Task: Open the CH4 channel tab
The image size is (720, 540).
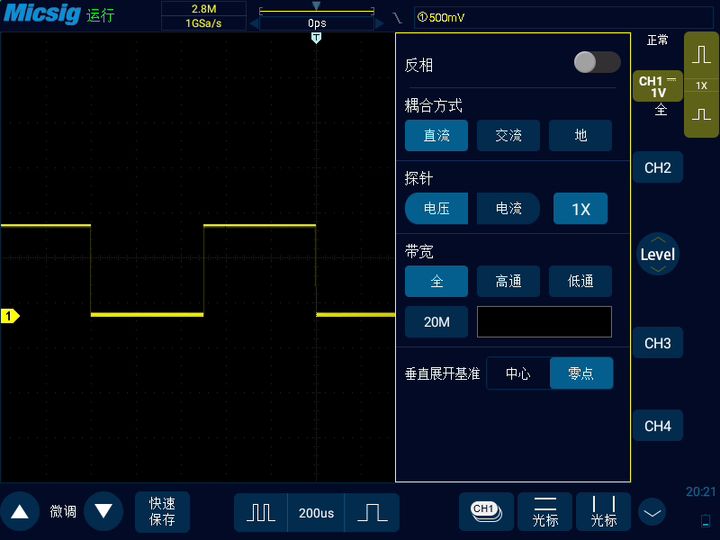Action: (657, 426)
